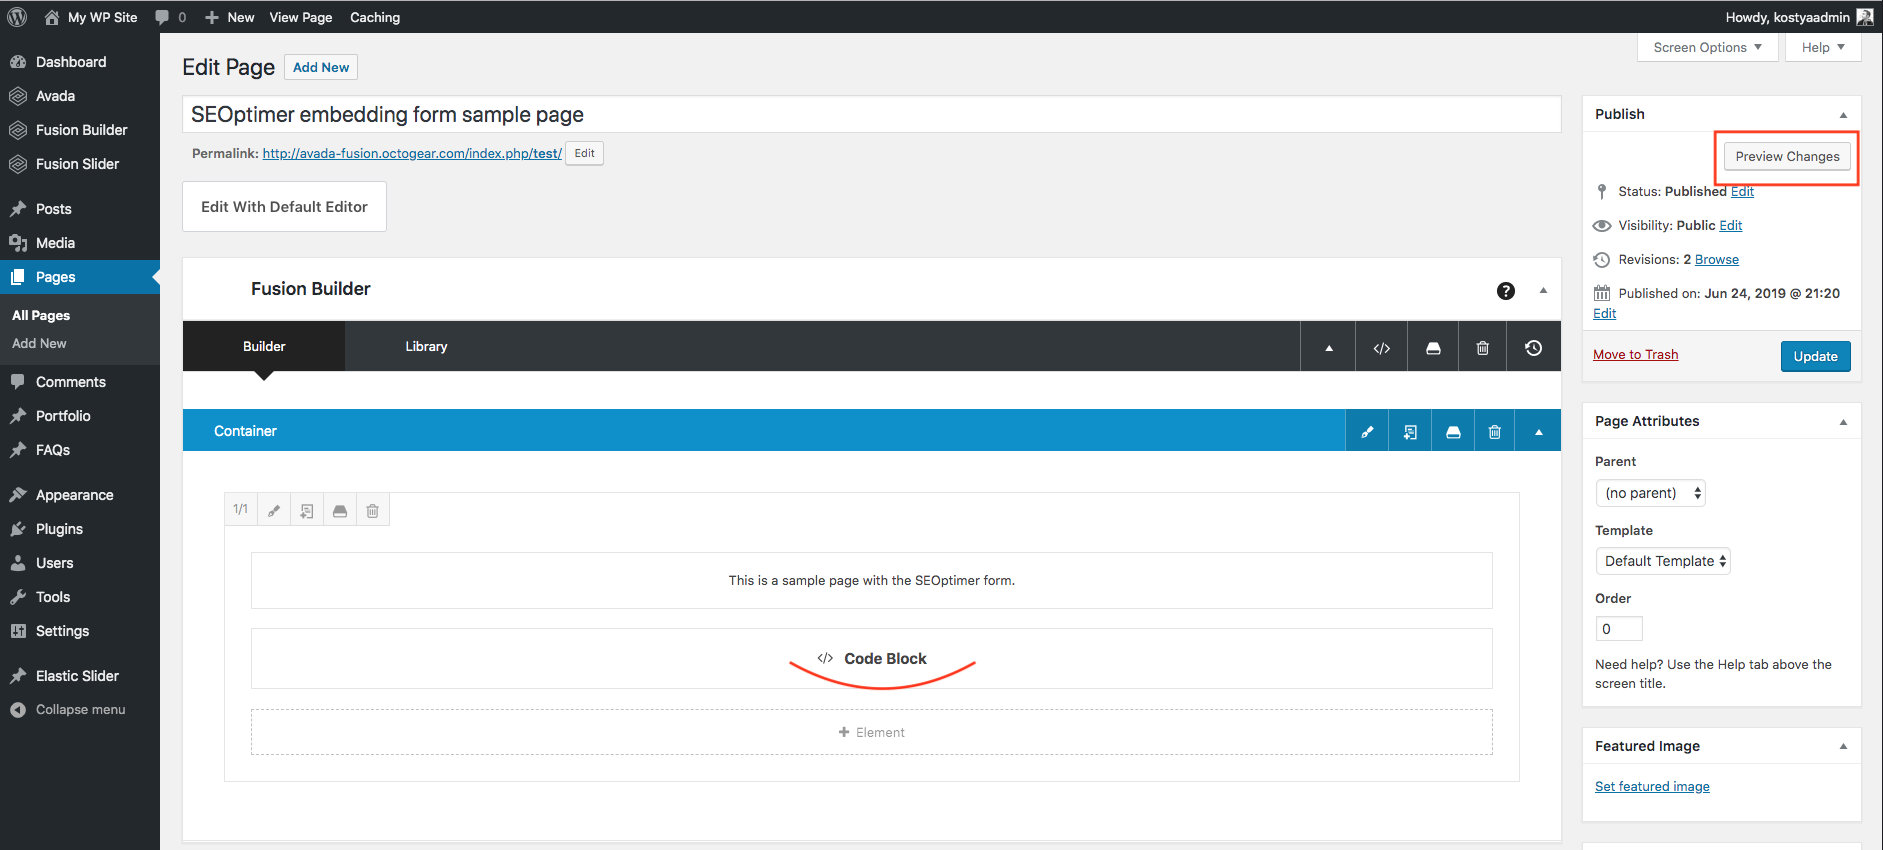This screenshot has height=850, width=1883.
Task: Click the column trash icon beside 1/1
Action: [x=372, y=510]
